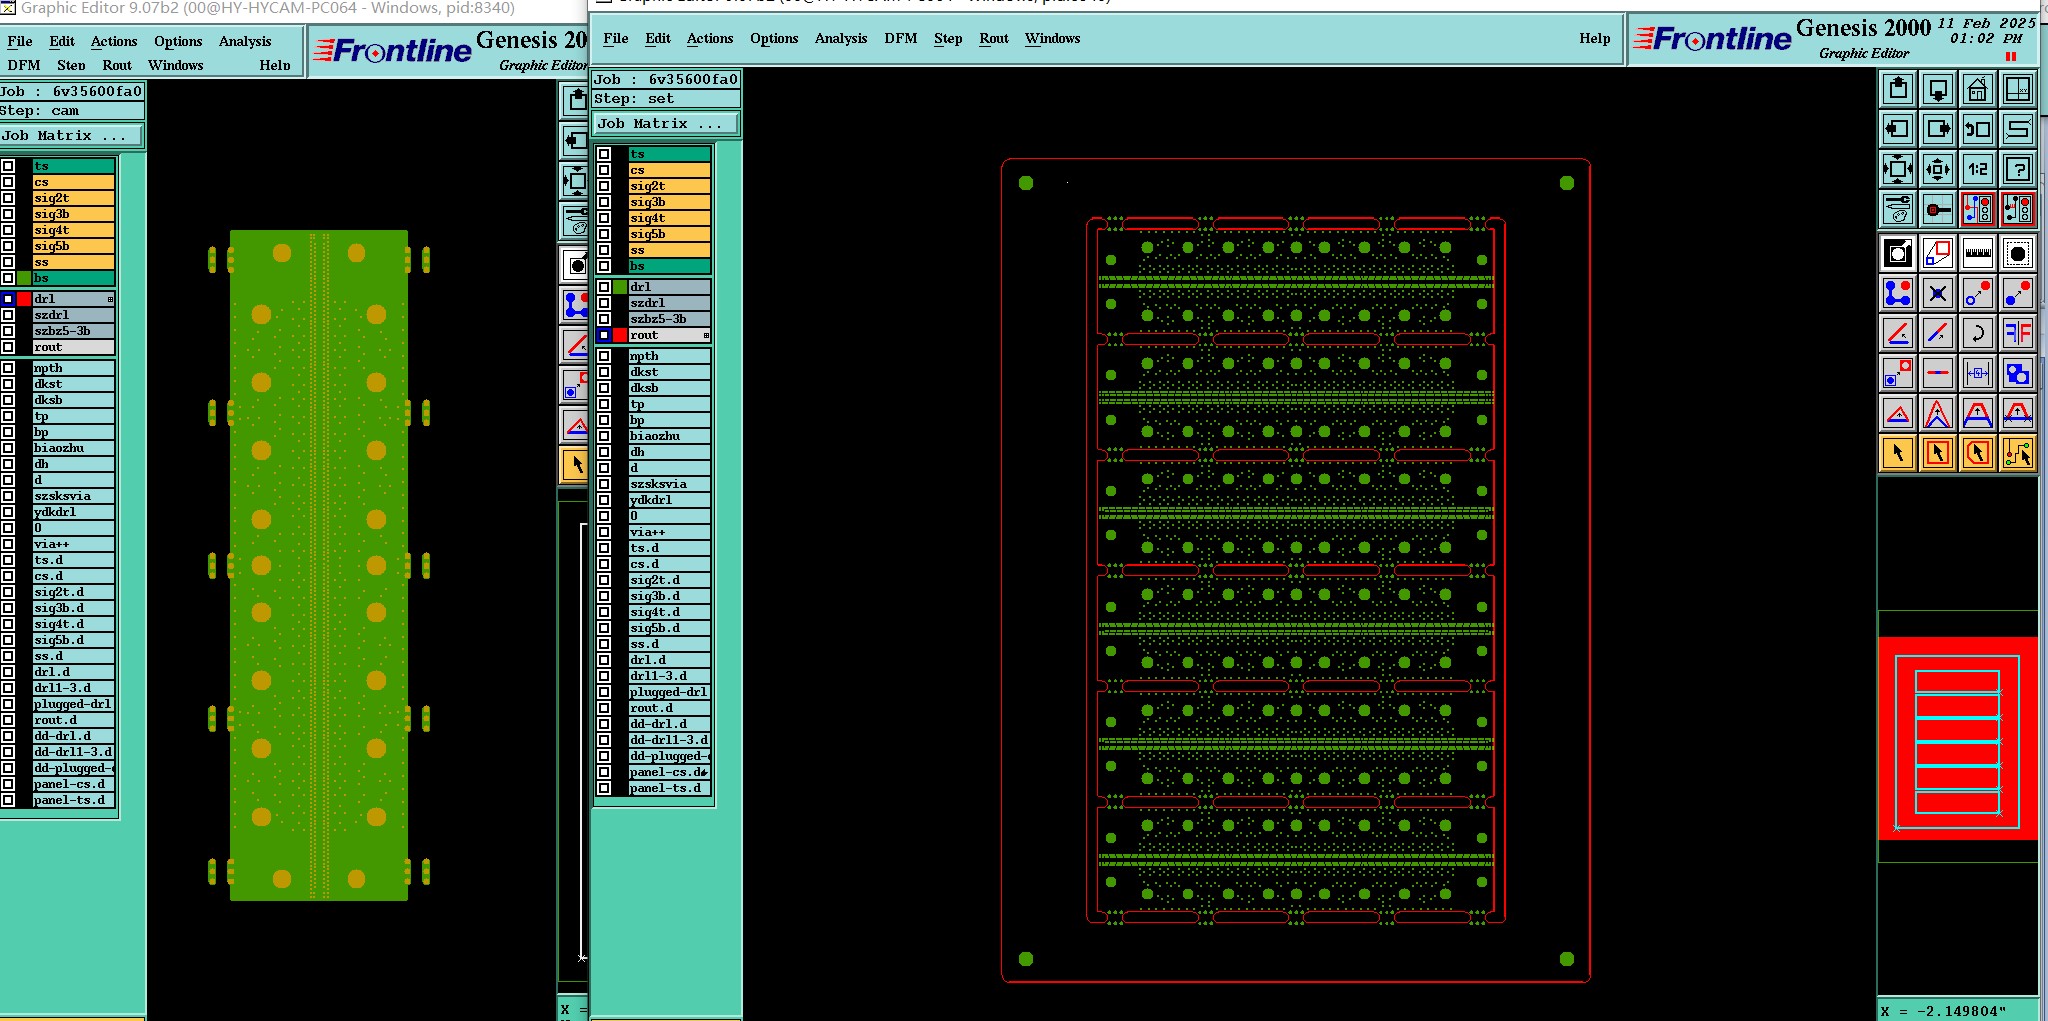The height and width of the screenshot is (1021, 2048).
Task: Open the Analysis menu in cam window
Action: point(245,41)
